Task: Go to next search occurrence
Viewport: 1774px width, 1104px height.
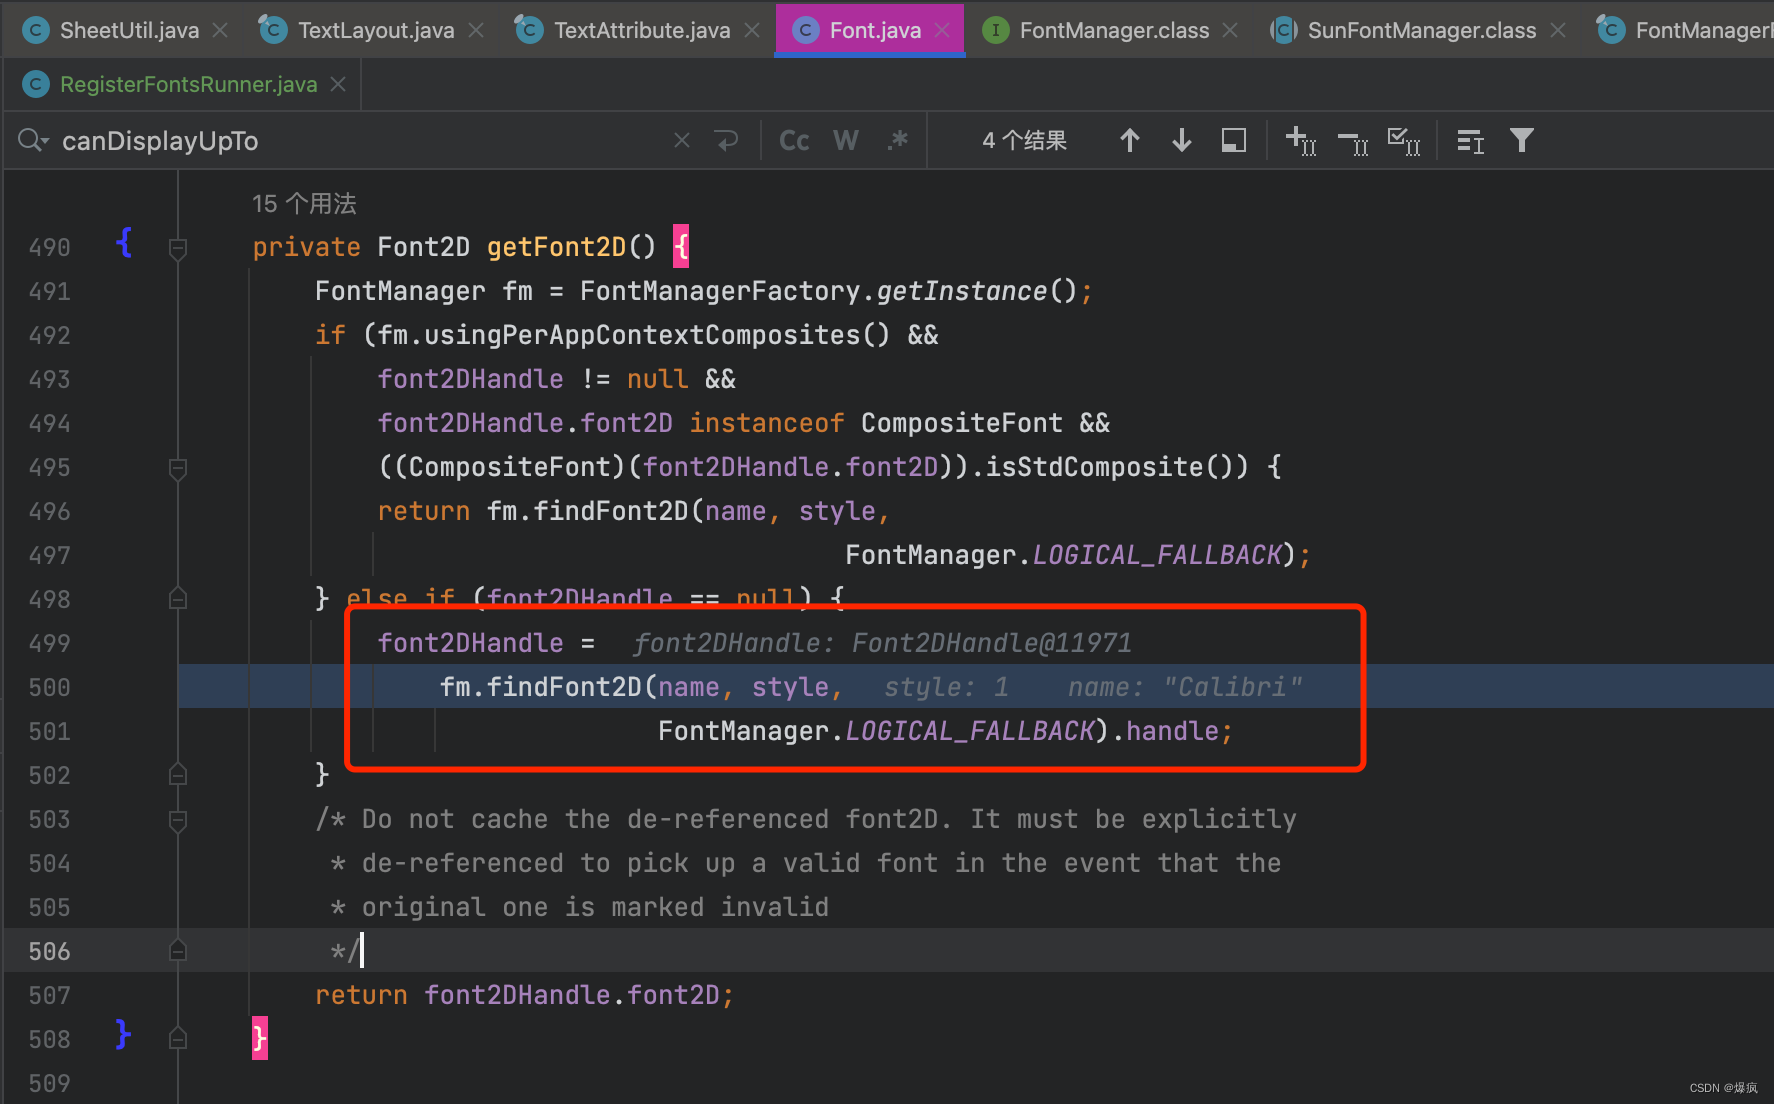Action: coord(1182,141)
